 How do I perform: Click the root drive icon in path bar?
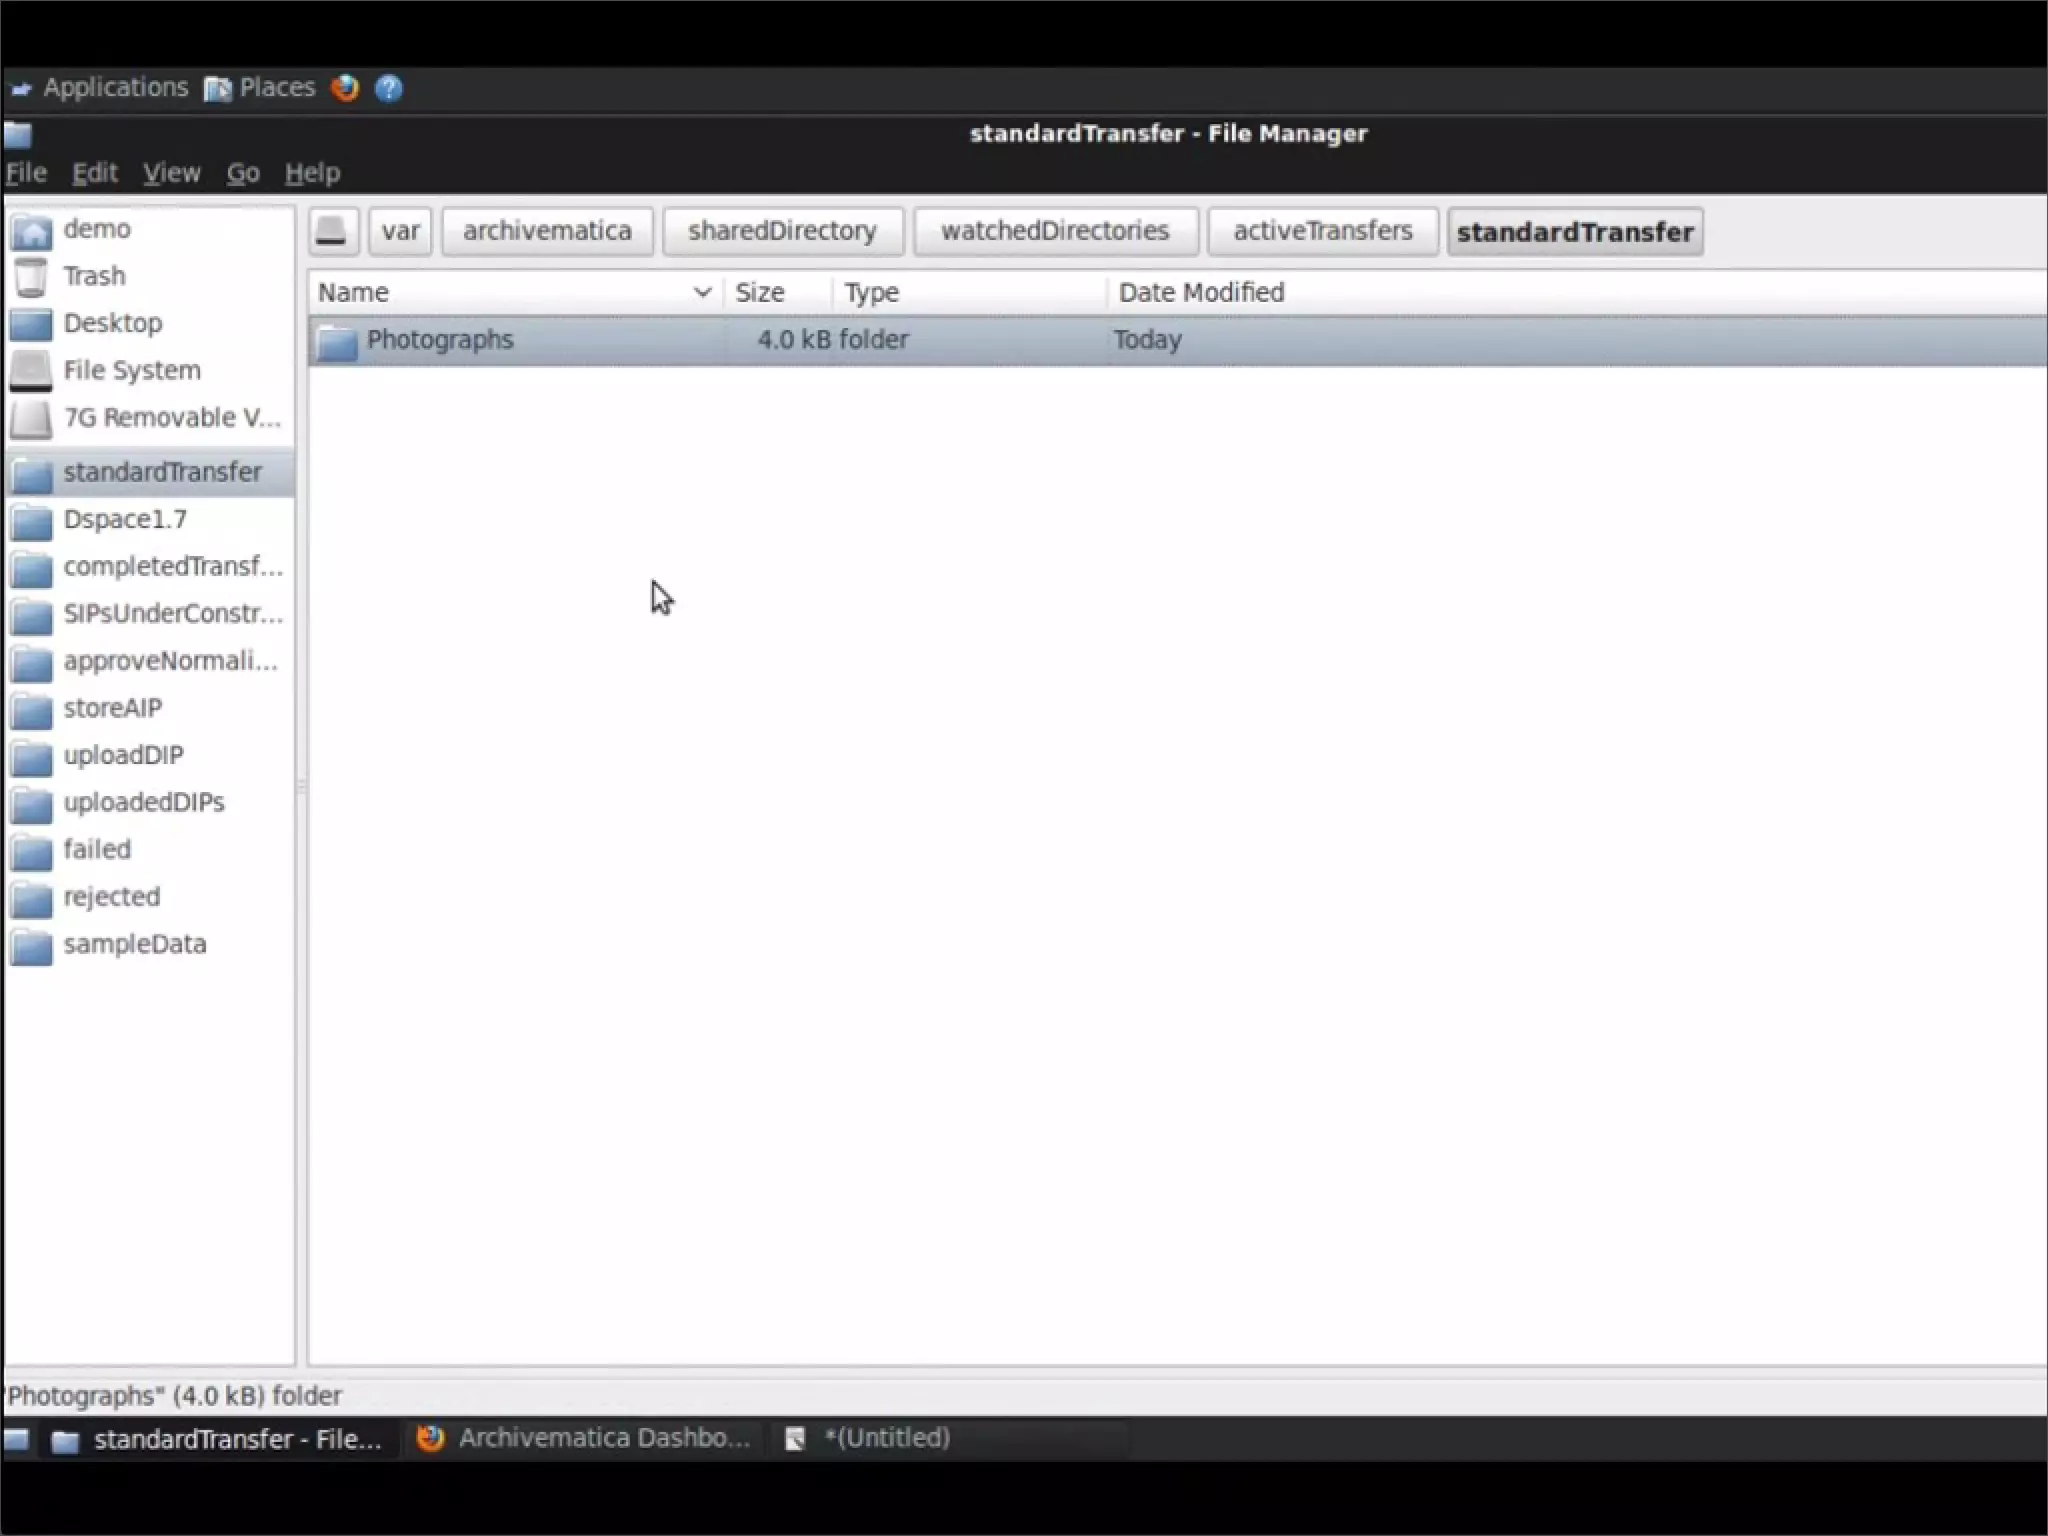331,231
